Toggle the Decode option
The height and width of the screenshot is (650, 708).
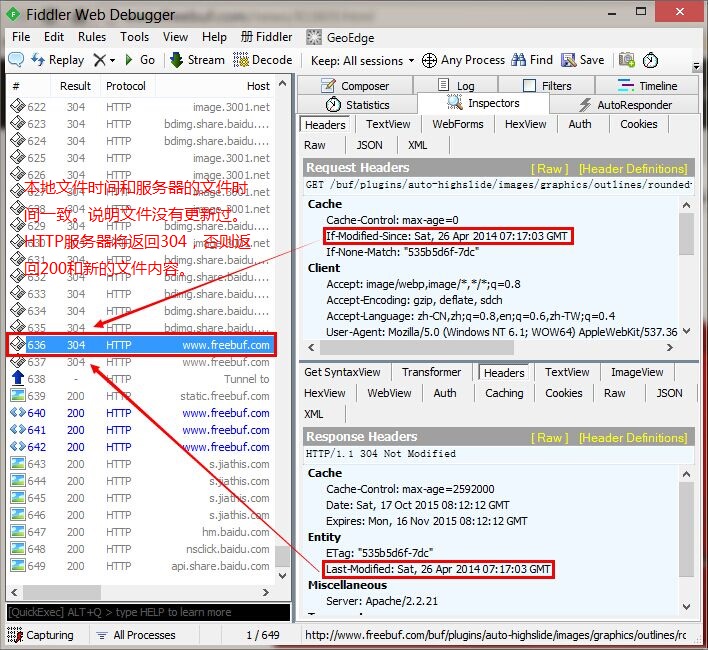pos(263,60)
